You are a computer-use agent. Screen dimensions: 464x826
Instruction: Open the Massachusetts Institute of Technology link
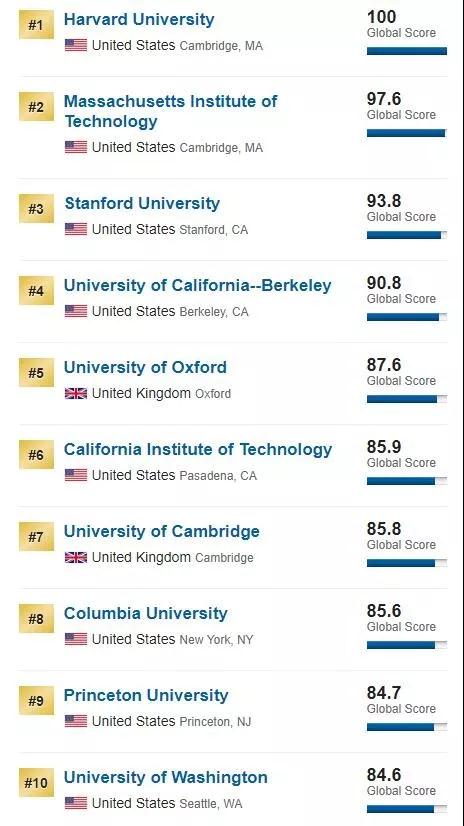tap(171, 111)
